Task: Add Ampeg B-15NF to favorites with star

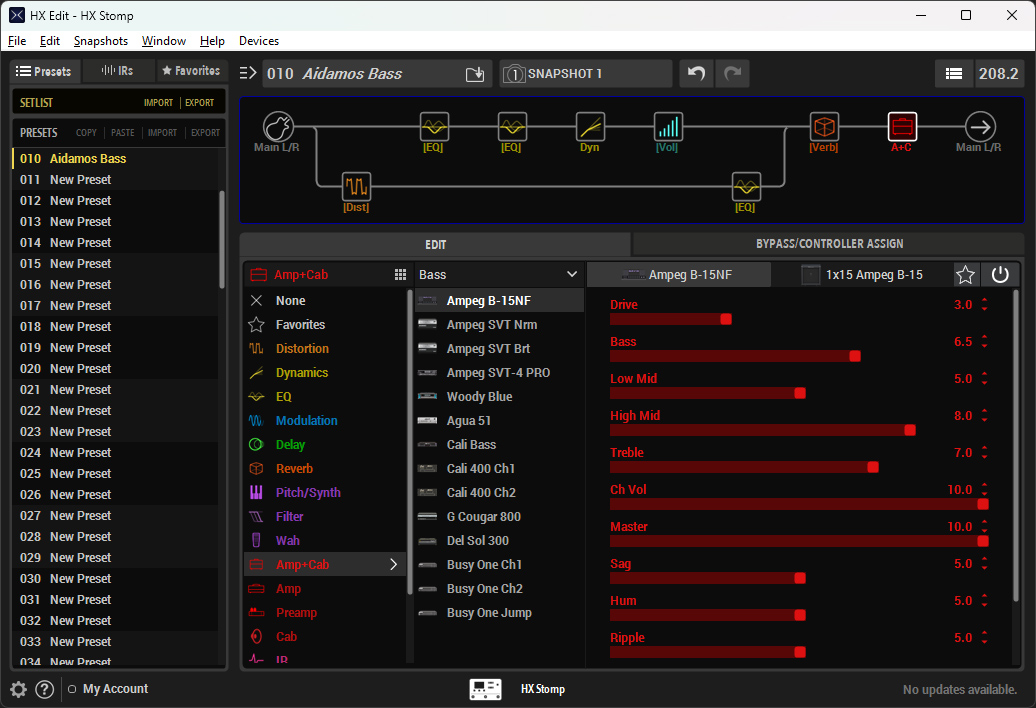Action: click(x=965, y=275)
